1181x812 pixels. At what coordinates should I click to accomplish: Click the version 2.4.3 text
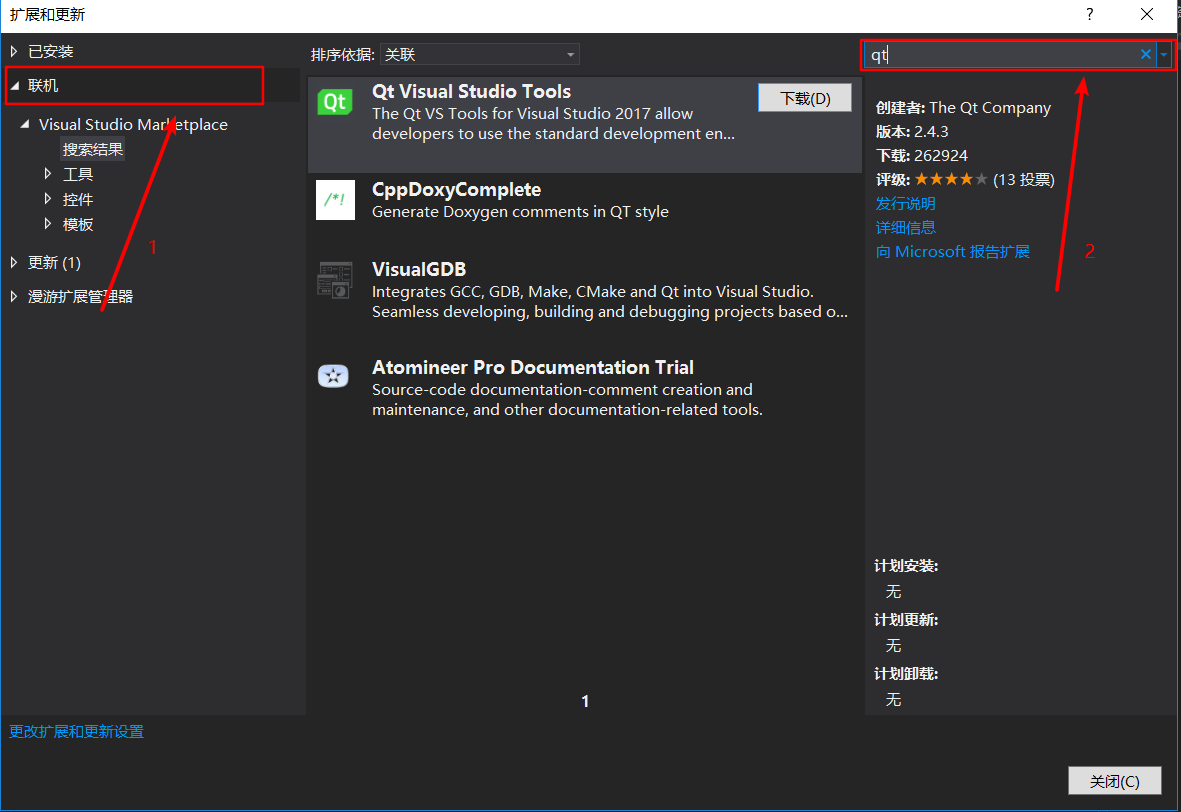pyautogui.click(x=931, y=132)
